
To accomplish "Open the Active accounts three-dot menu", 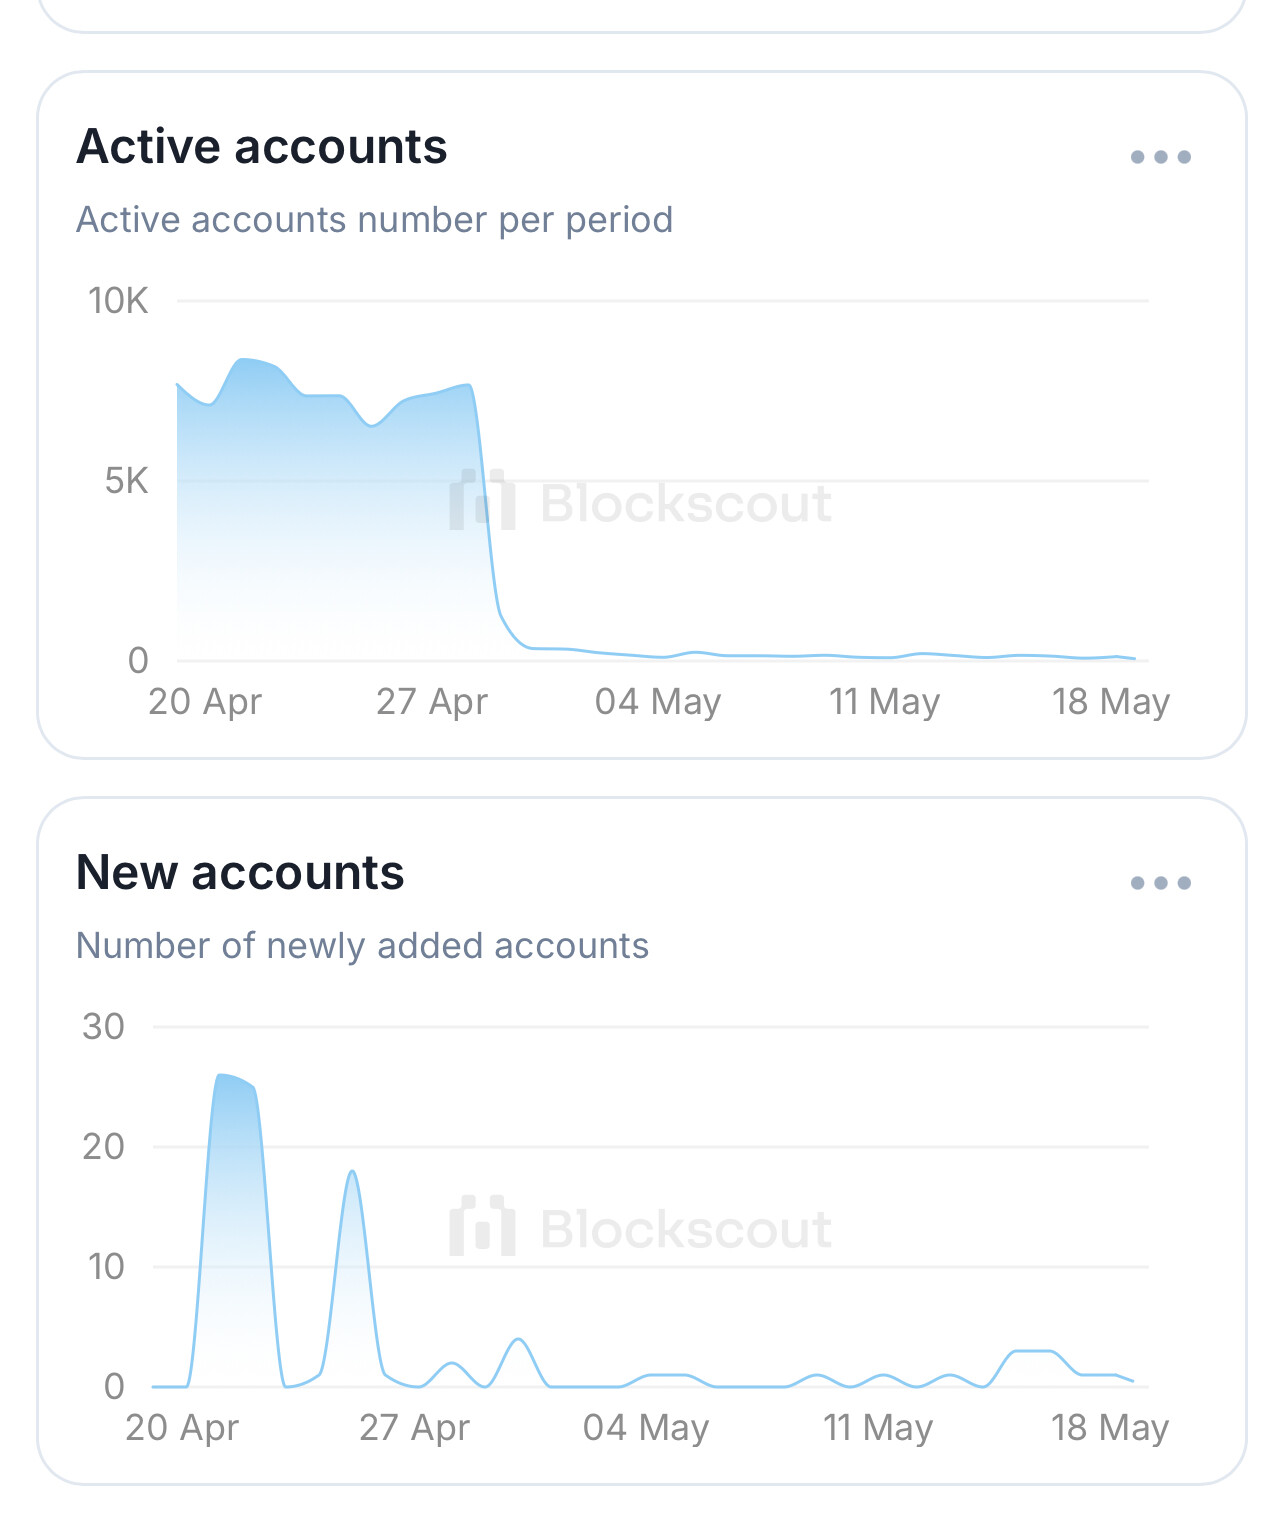I will tap(1160, 157).
